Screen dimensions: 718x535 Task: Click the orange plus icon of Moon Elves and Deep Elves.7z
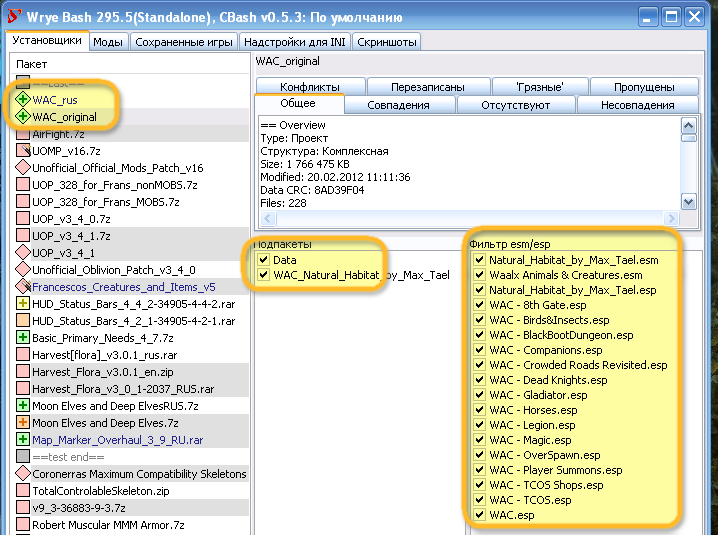(22, 422)
